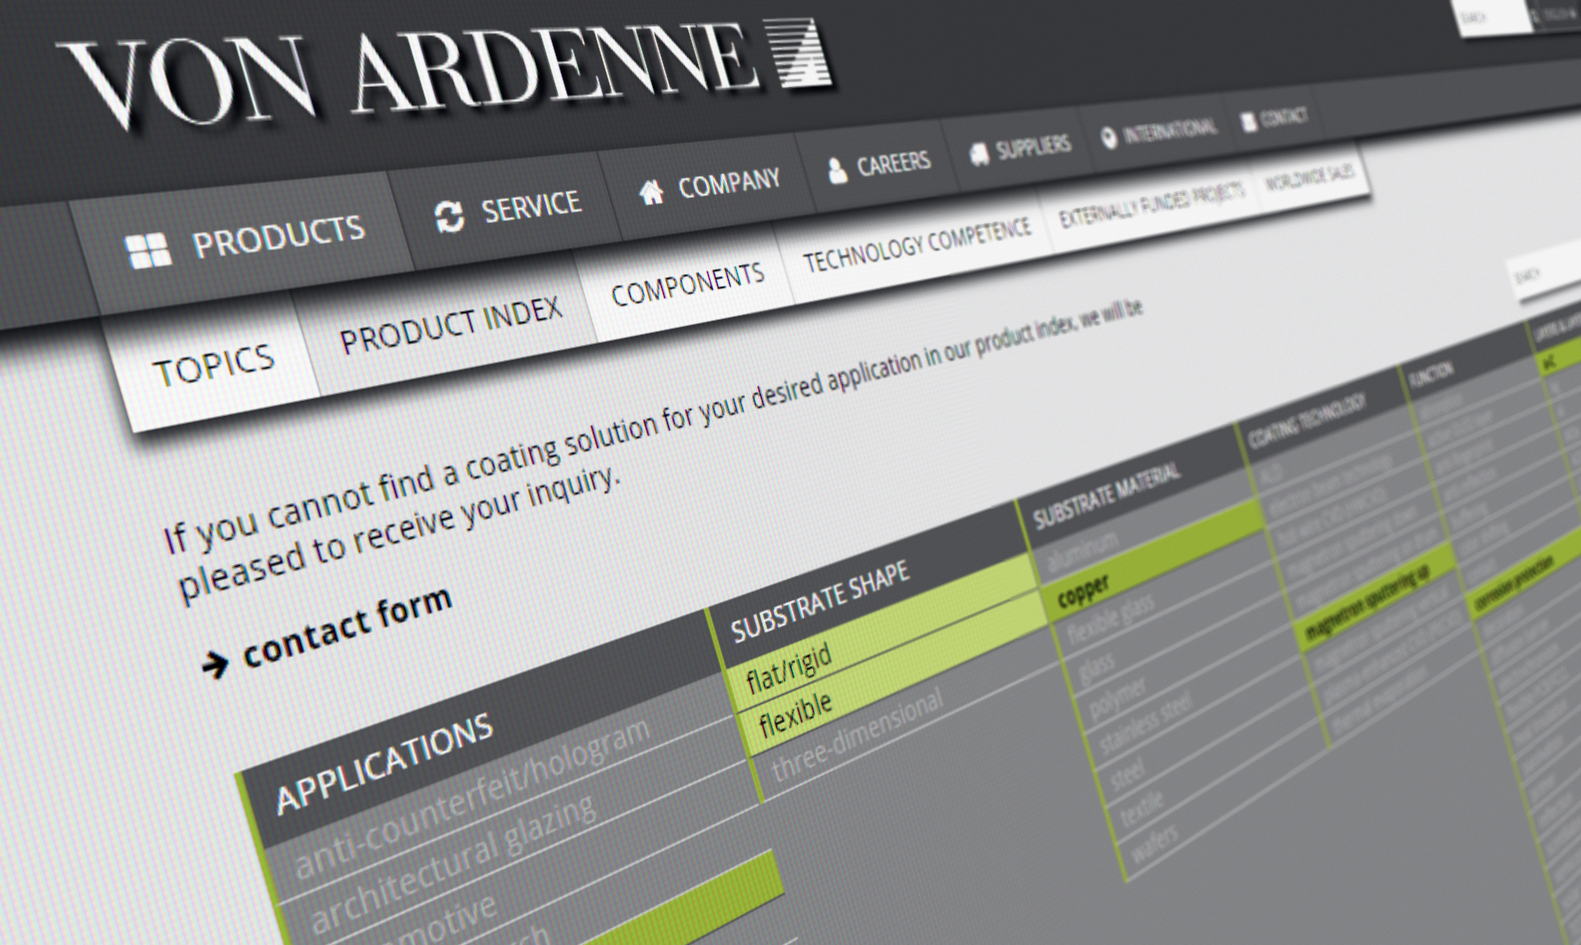Viewport: 1581px width, 945px height.
Task: Select the three-dimensional substrate shape filter
Action: click(855, 735)
